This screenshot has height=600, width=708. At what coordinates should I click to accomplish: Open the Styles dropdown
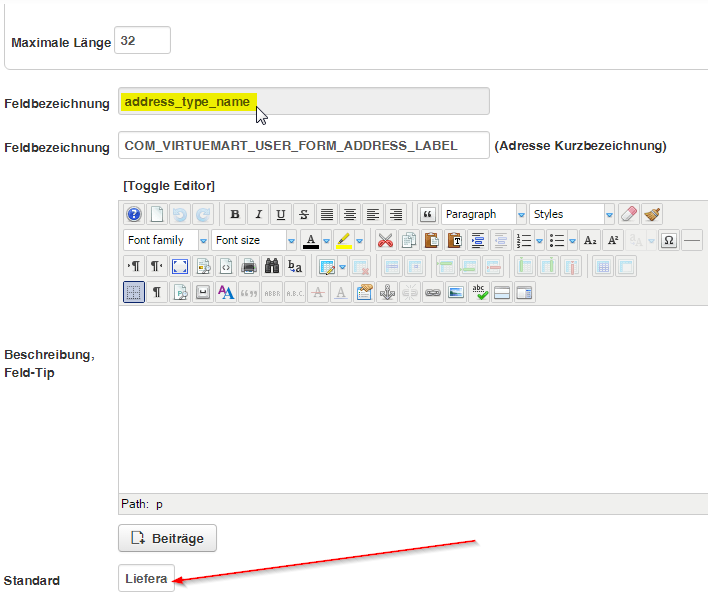[571, 214]
